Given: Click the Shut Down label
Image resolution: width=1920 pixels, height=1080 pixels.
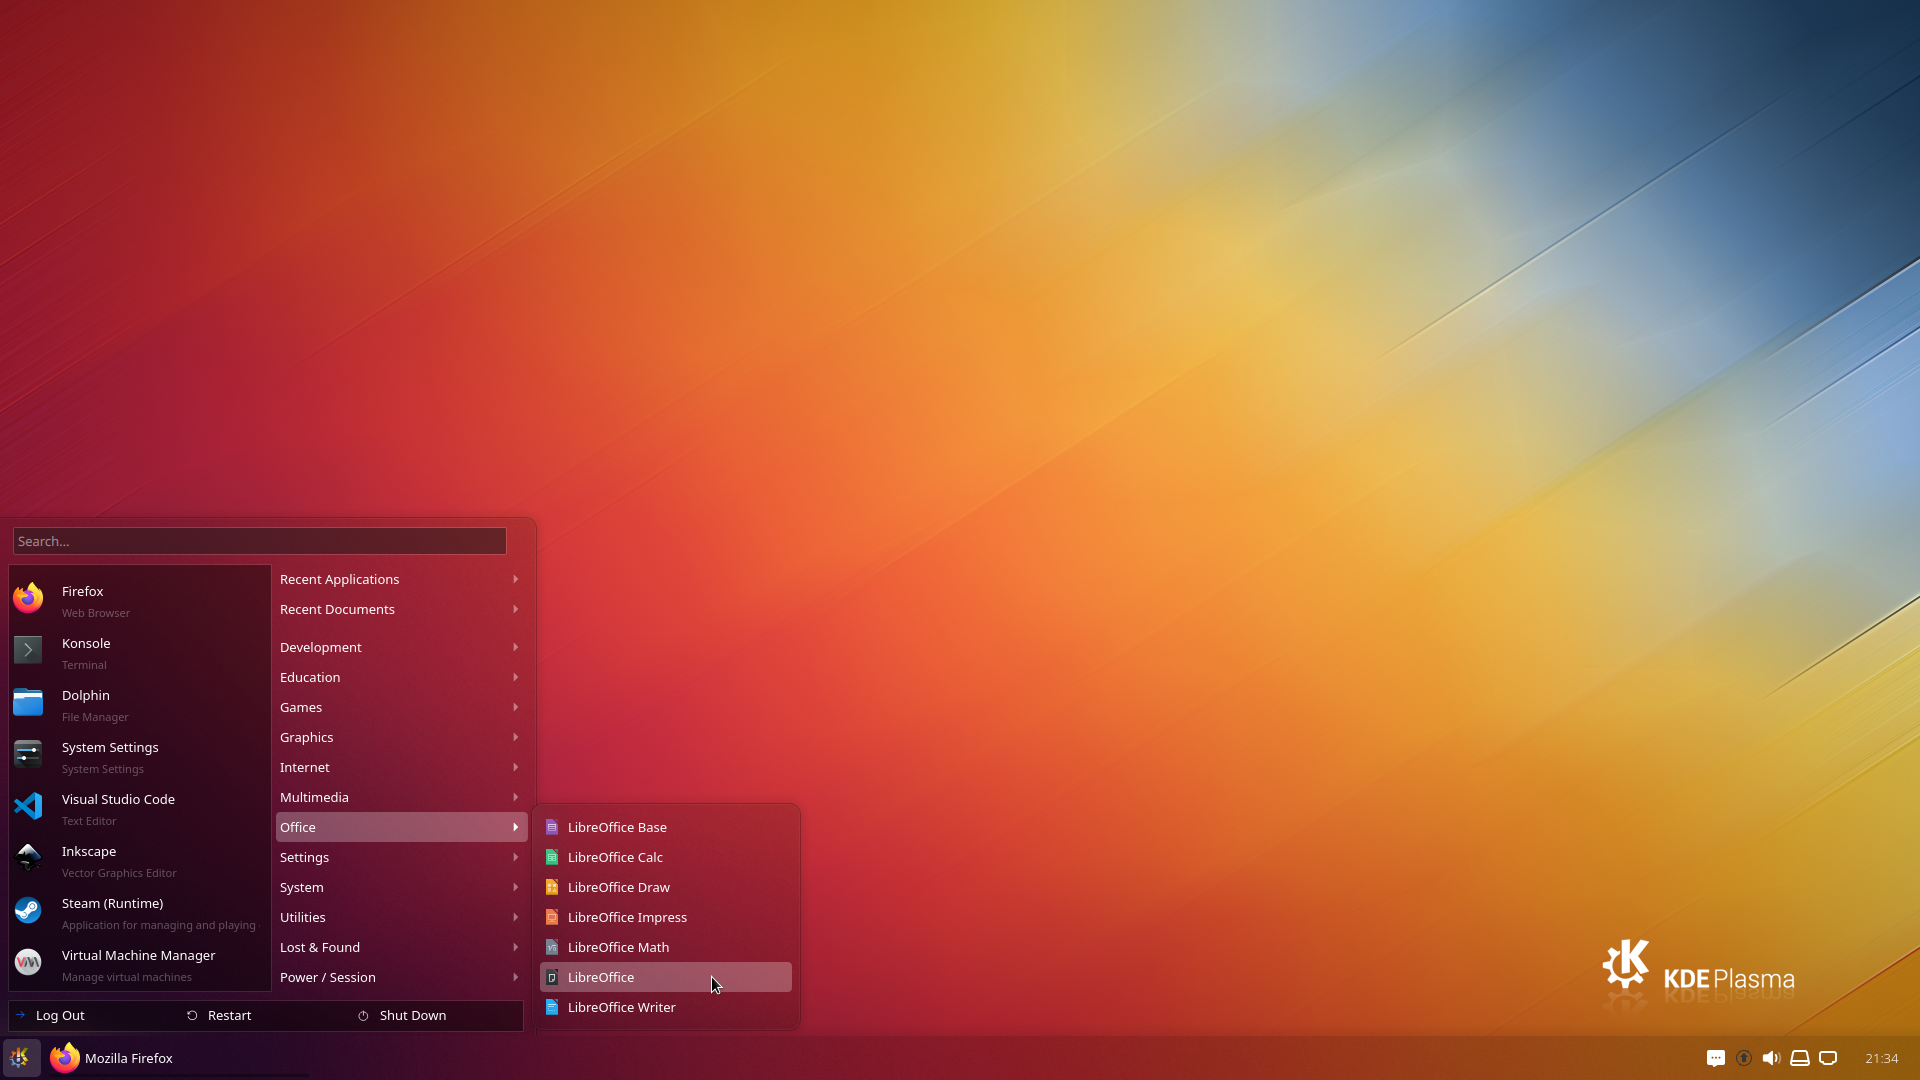Looking at the screenshot, I should (x=413, y=1015).
